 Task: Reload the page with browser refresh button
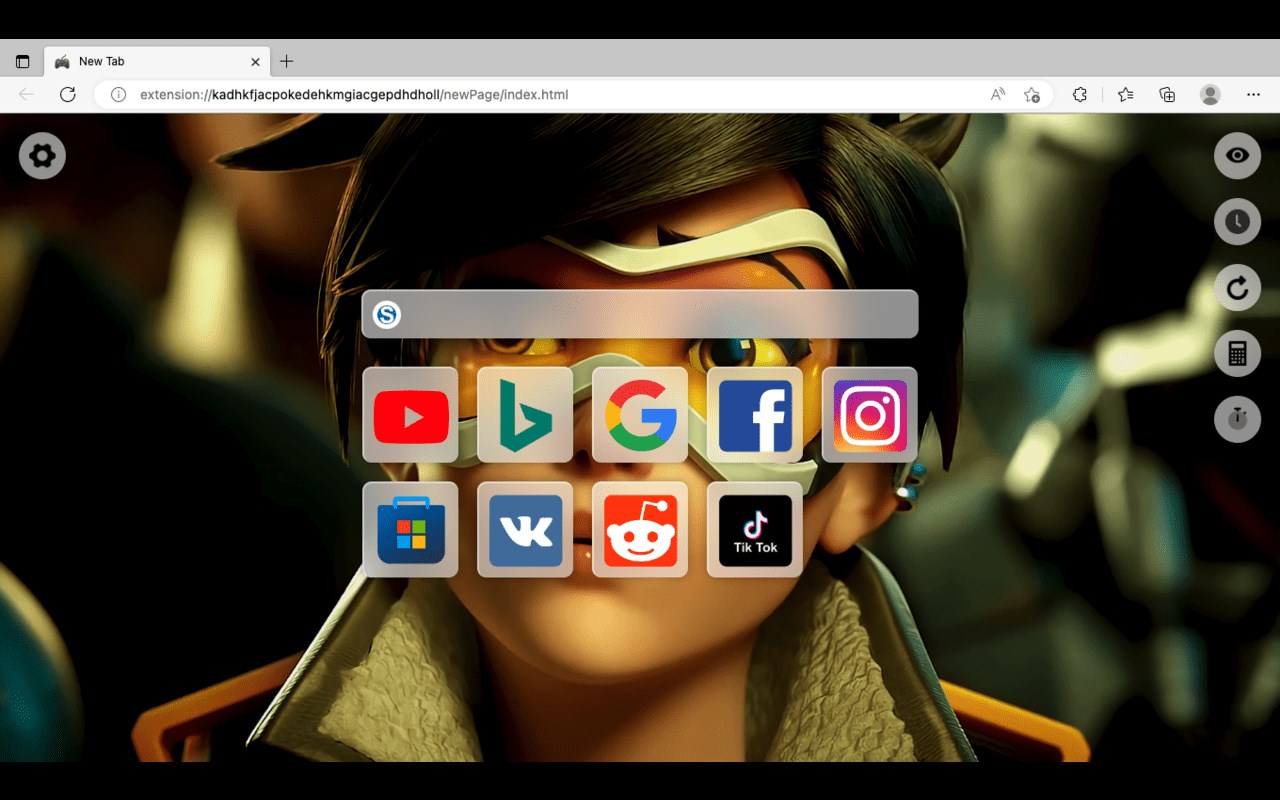coord(68,95)
